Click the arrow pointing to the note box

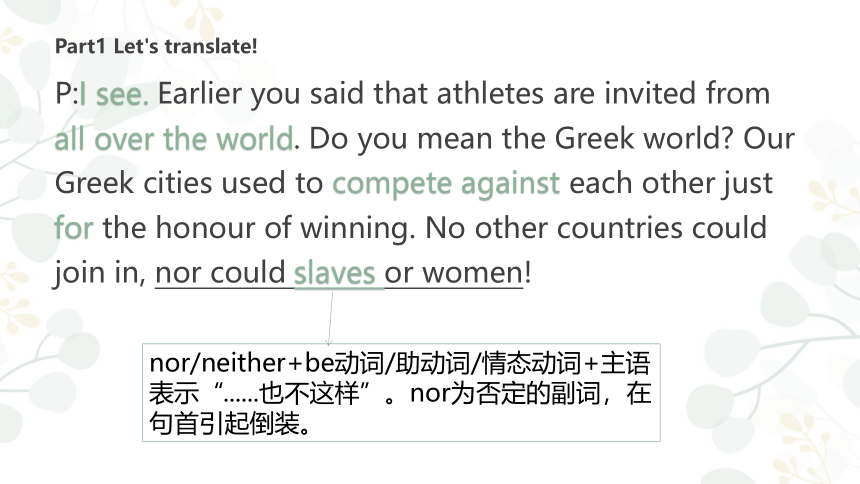tap(330, 318)
